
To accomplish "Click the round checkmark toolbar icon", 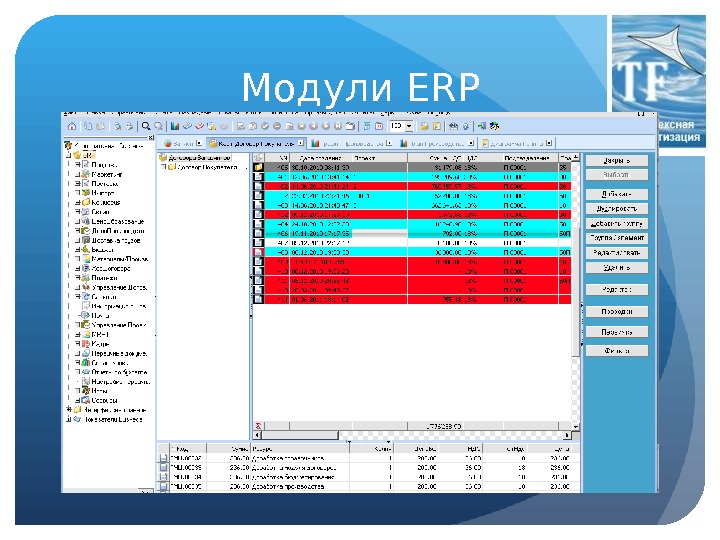I will tap(265, 126).
